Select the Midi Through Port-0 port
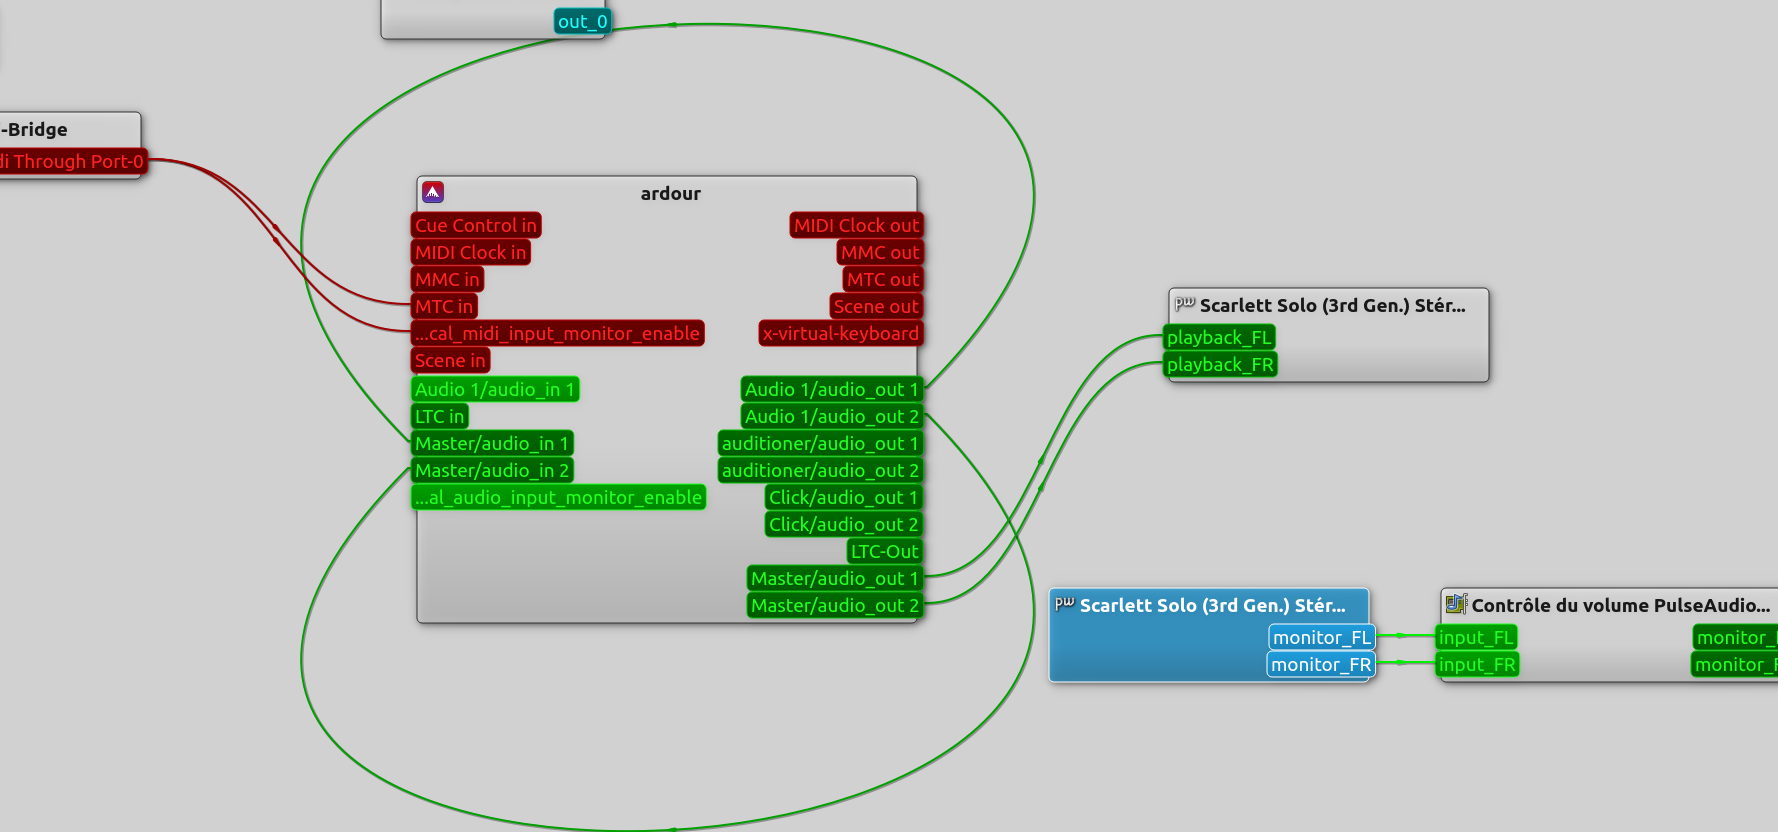Viewport: 1778px width, 832px height. click(72, 162)
